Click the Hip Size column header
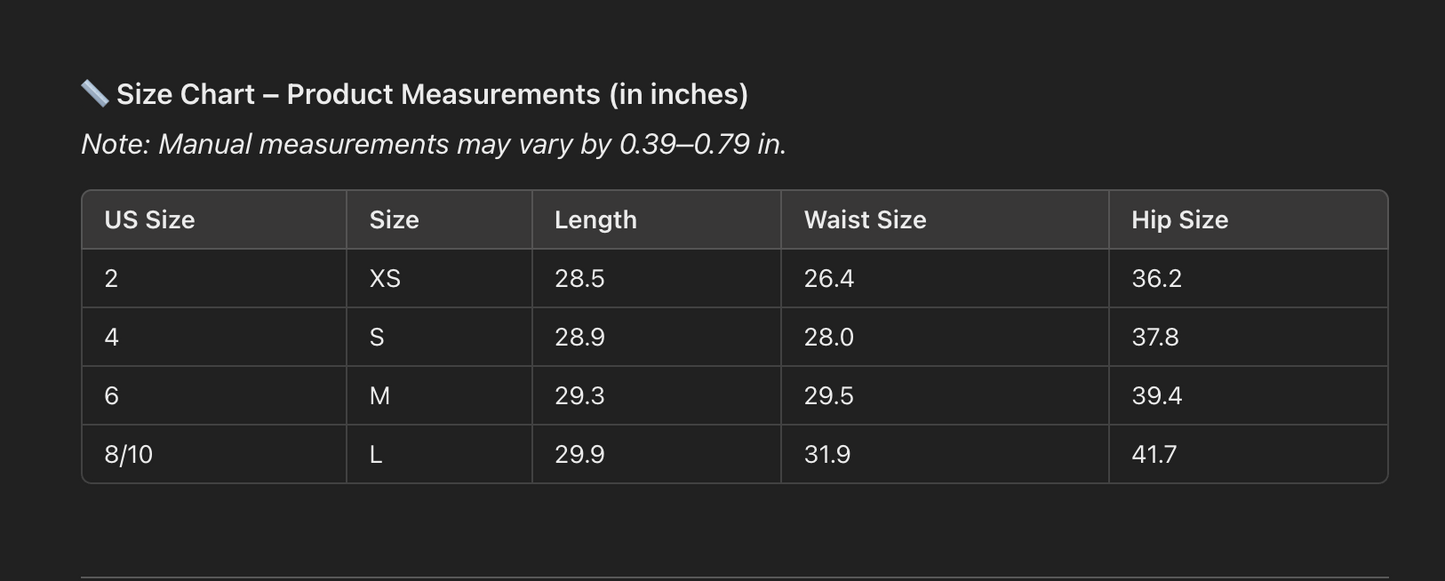The image size is (1445, 581). coord(1180,220)
